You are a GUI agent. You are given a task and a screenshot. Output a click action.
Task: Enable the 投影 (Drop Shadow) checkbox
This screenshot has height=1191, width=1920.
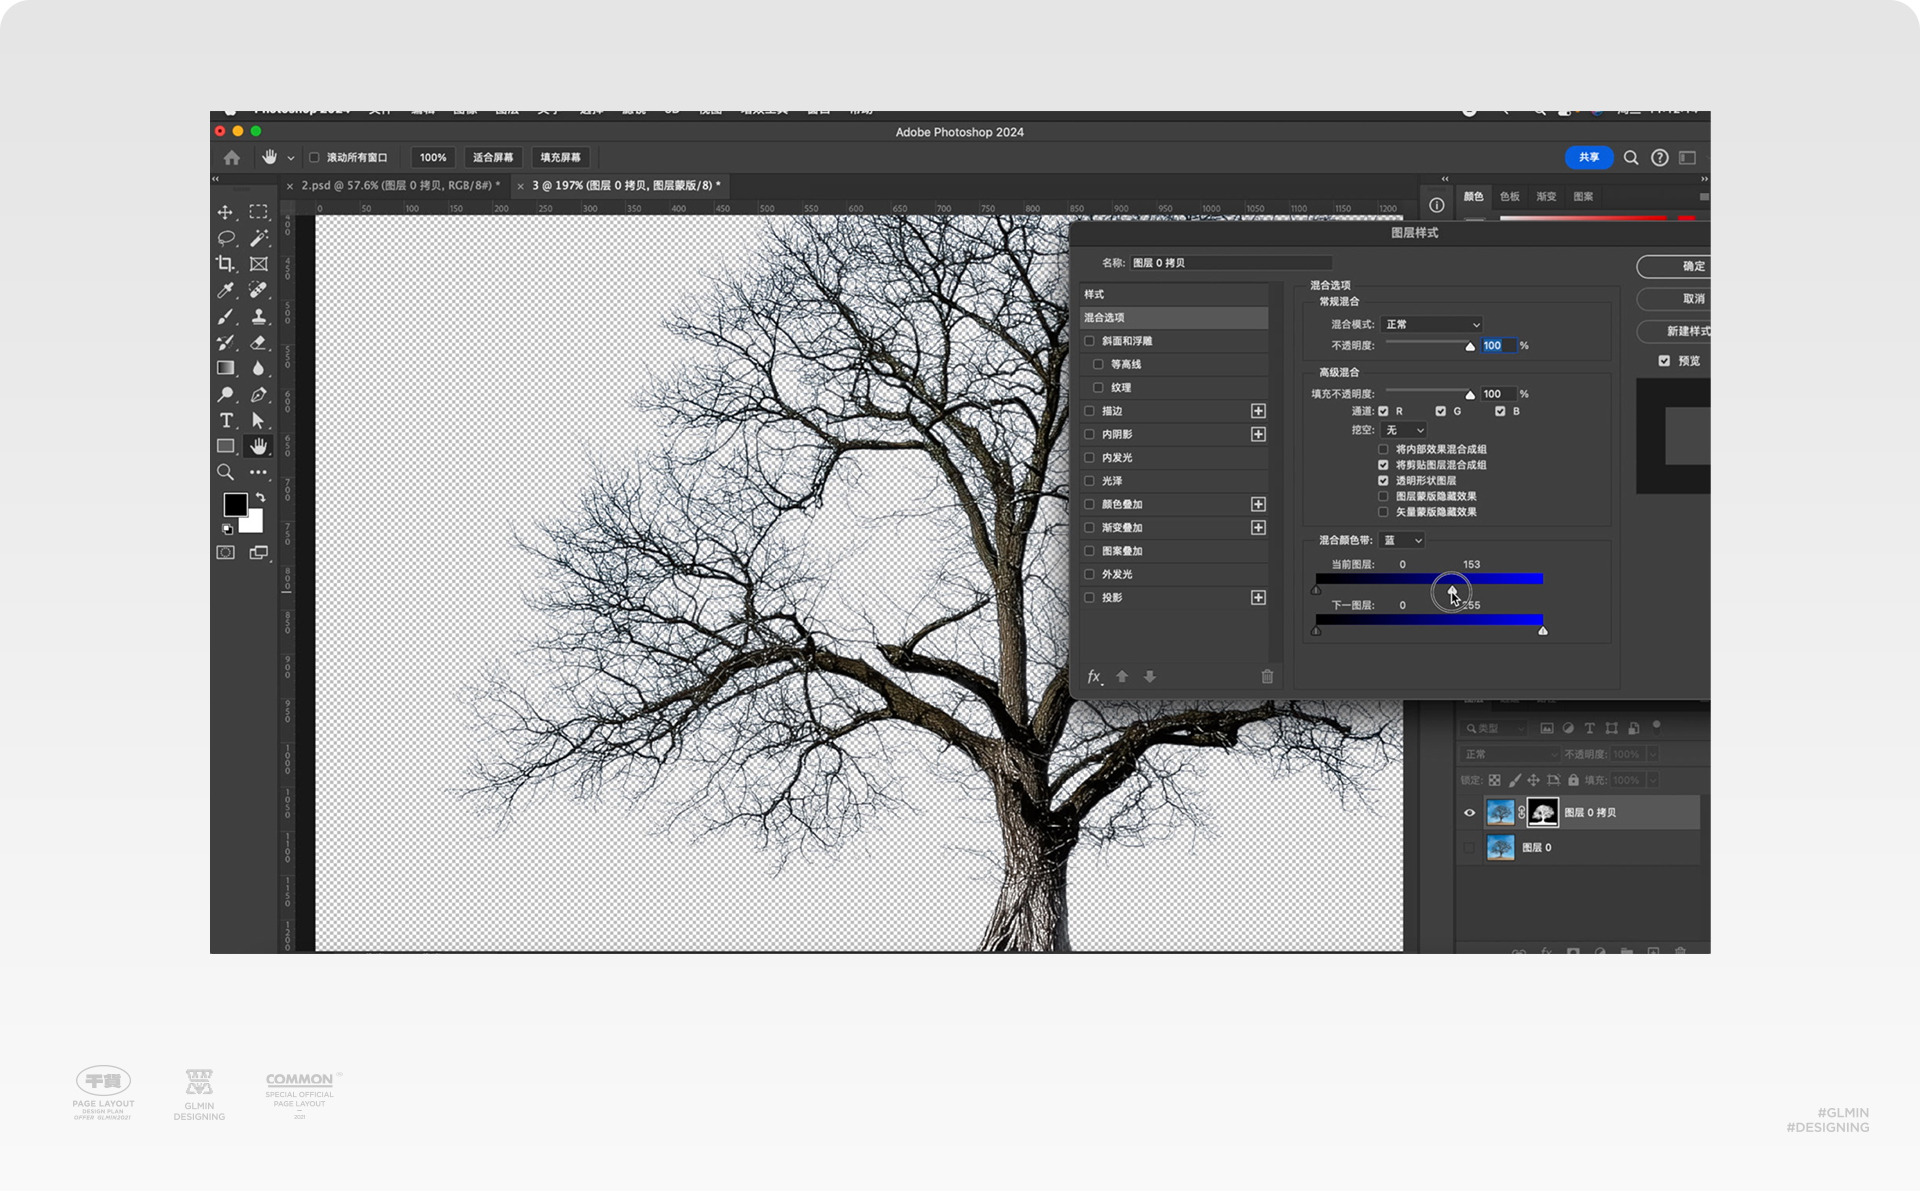[x=1090, y=598]
